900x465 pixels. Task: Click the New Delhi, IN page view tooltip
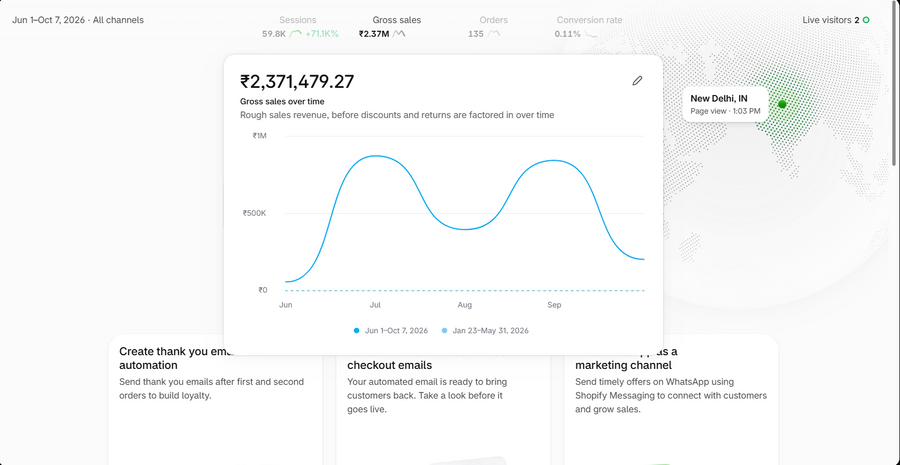pyautogui.click(x=726, y=104)
